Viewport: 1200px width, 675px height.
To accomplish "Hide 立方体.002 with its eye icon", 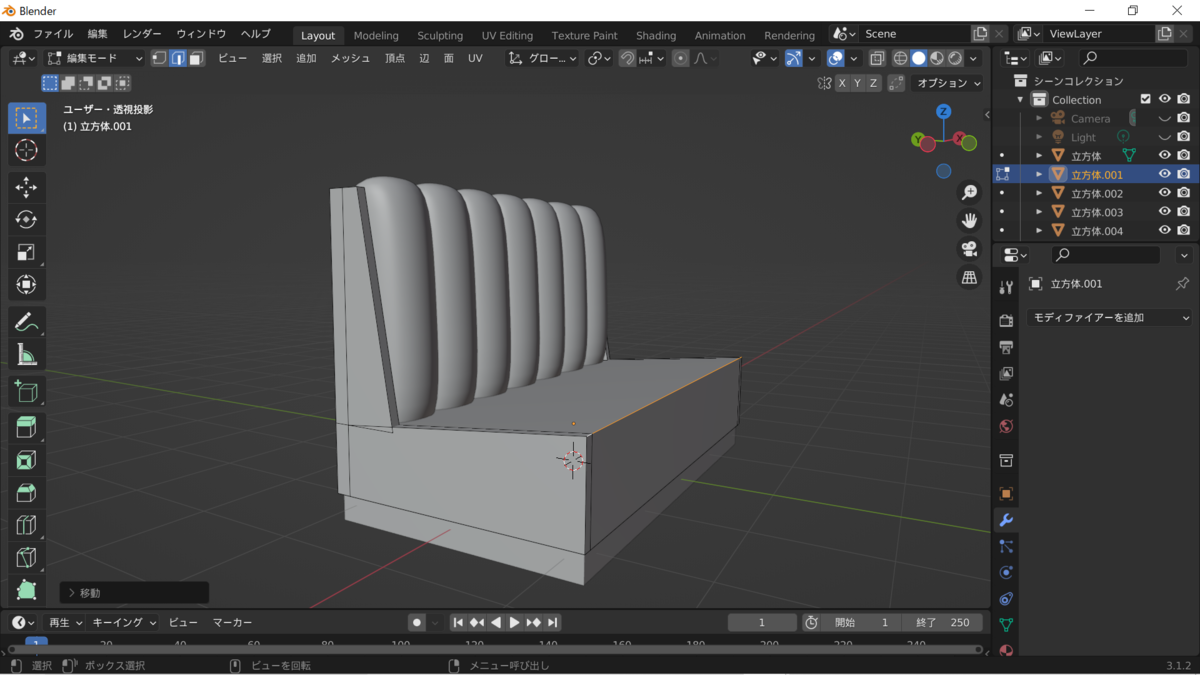I will point(1164,193).
